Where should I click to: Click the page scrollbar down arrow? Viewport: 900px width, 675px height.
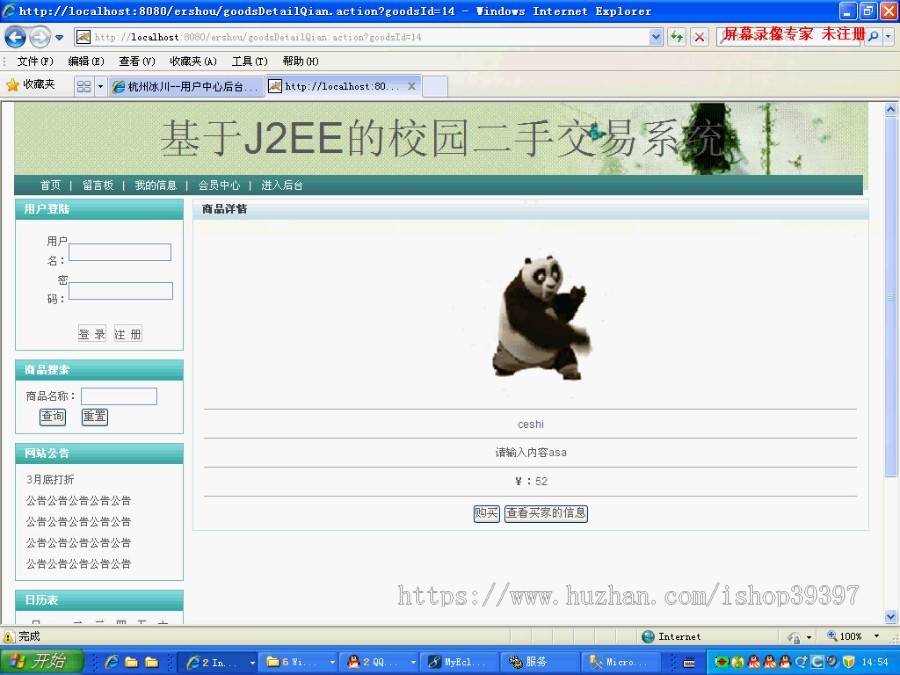pos(890,617)
